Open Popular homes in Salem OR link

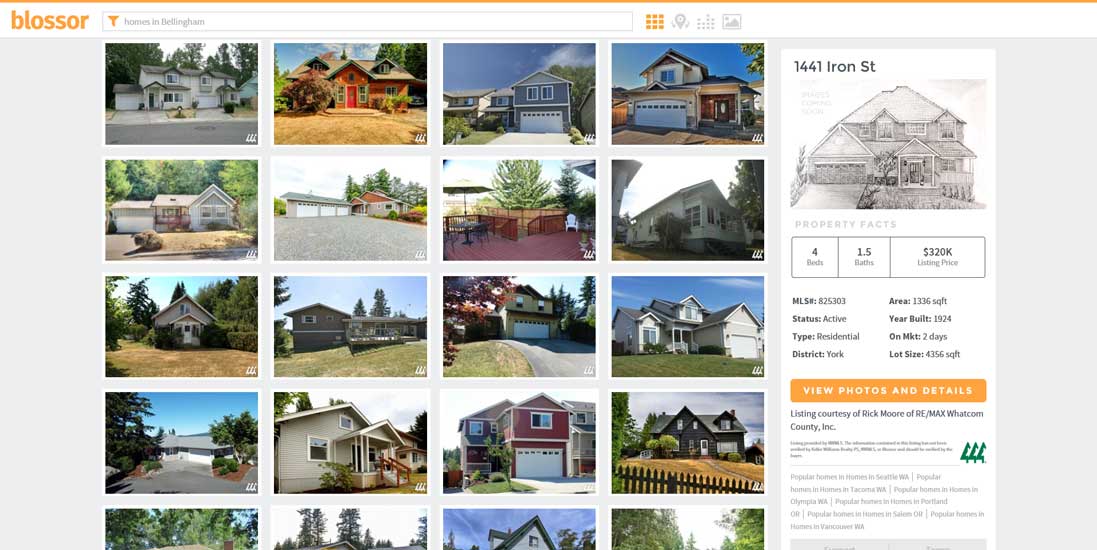[863, 514]
